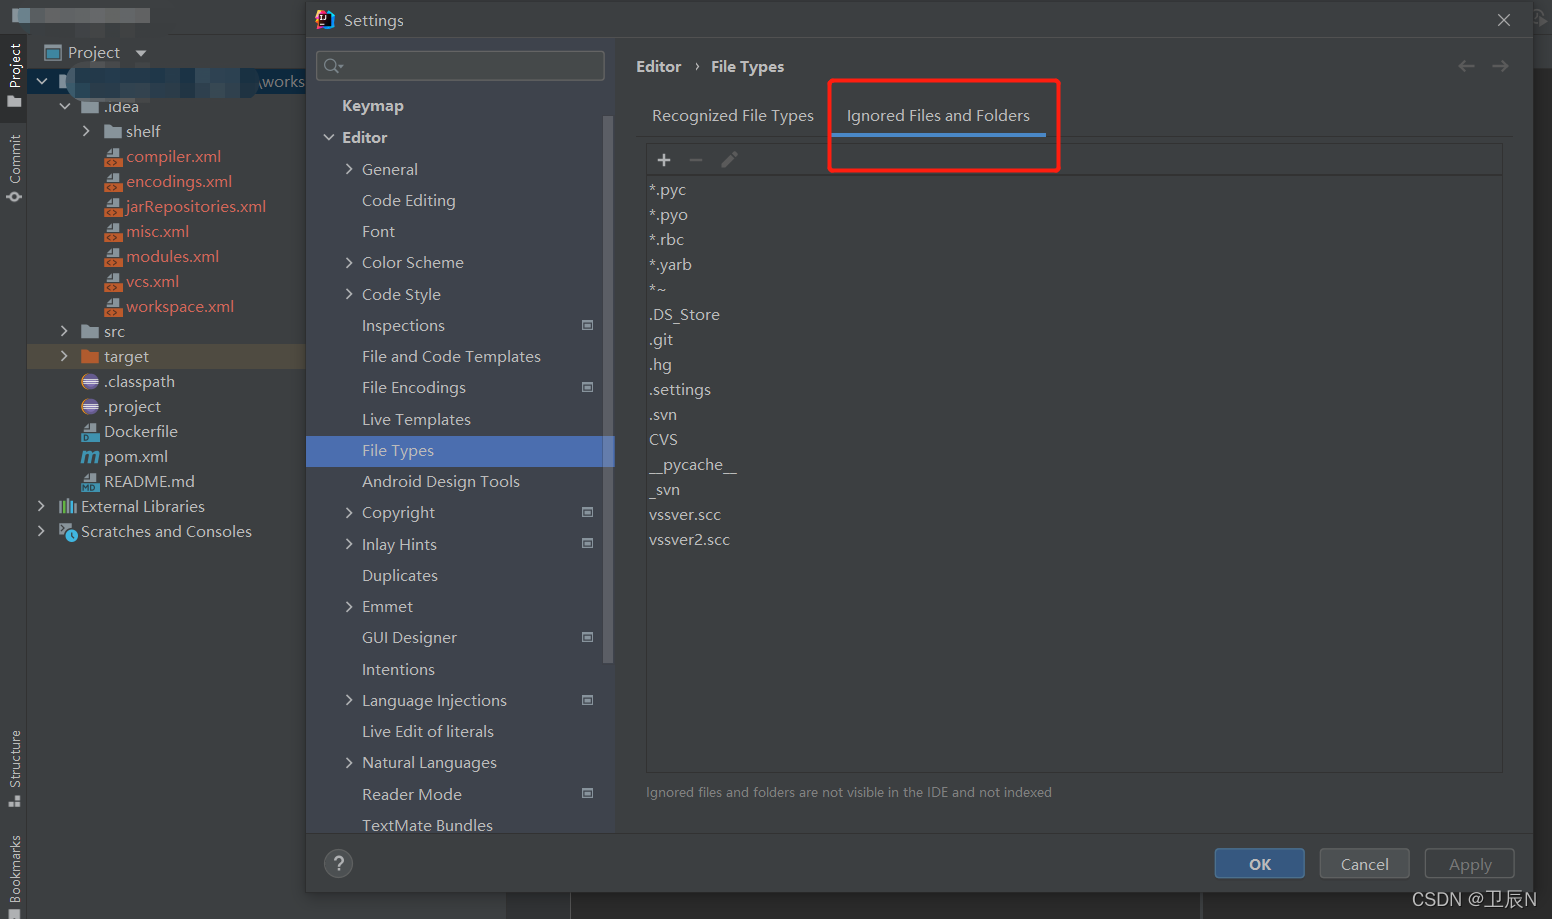Click the target folder icon
1552x919 pixels.
[90, 357]
